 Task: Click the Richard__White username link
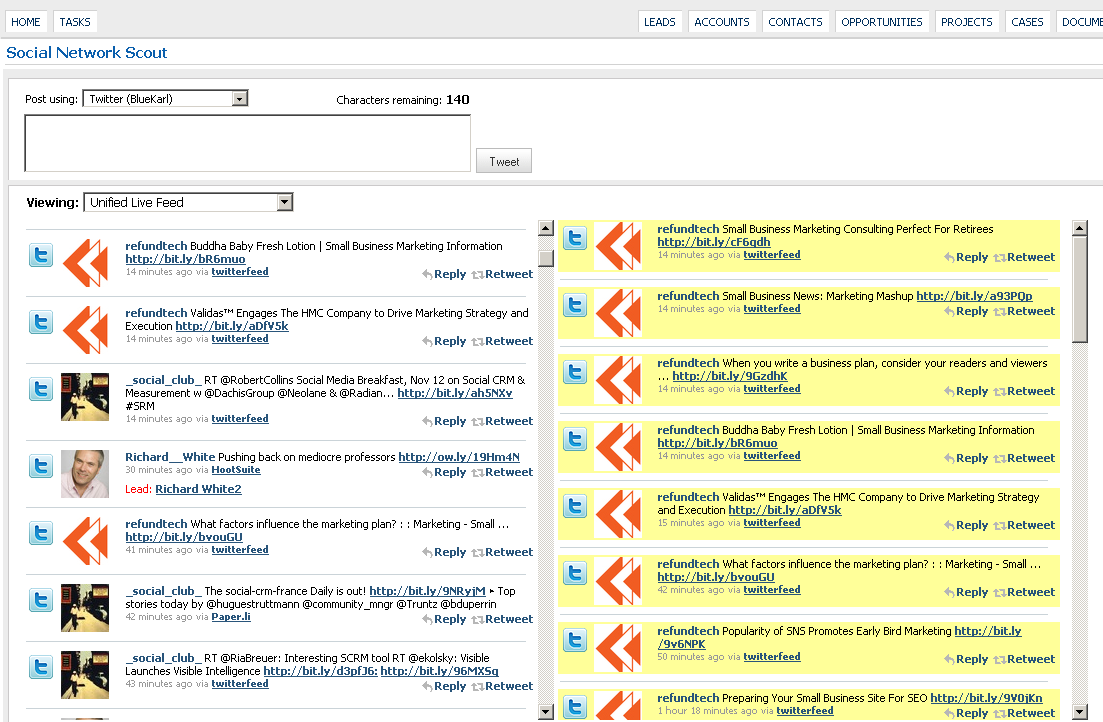click(x=170, y=457)
